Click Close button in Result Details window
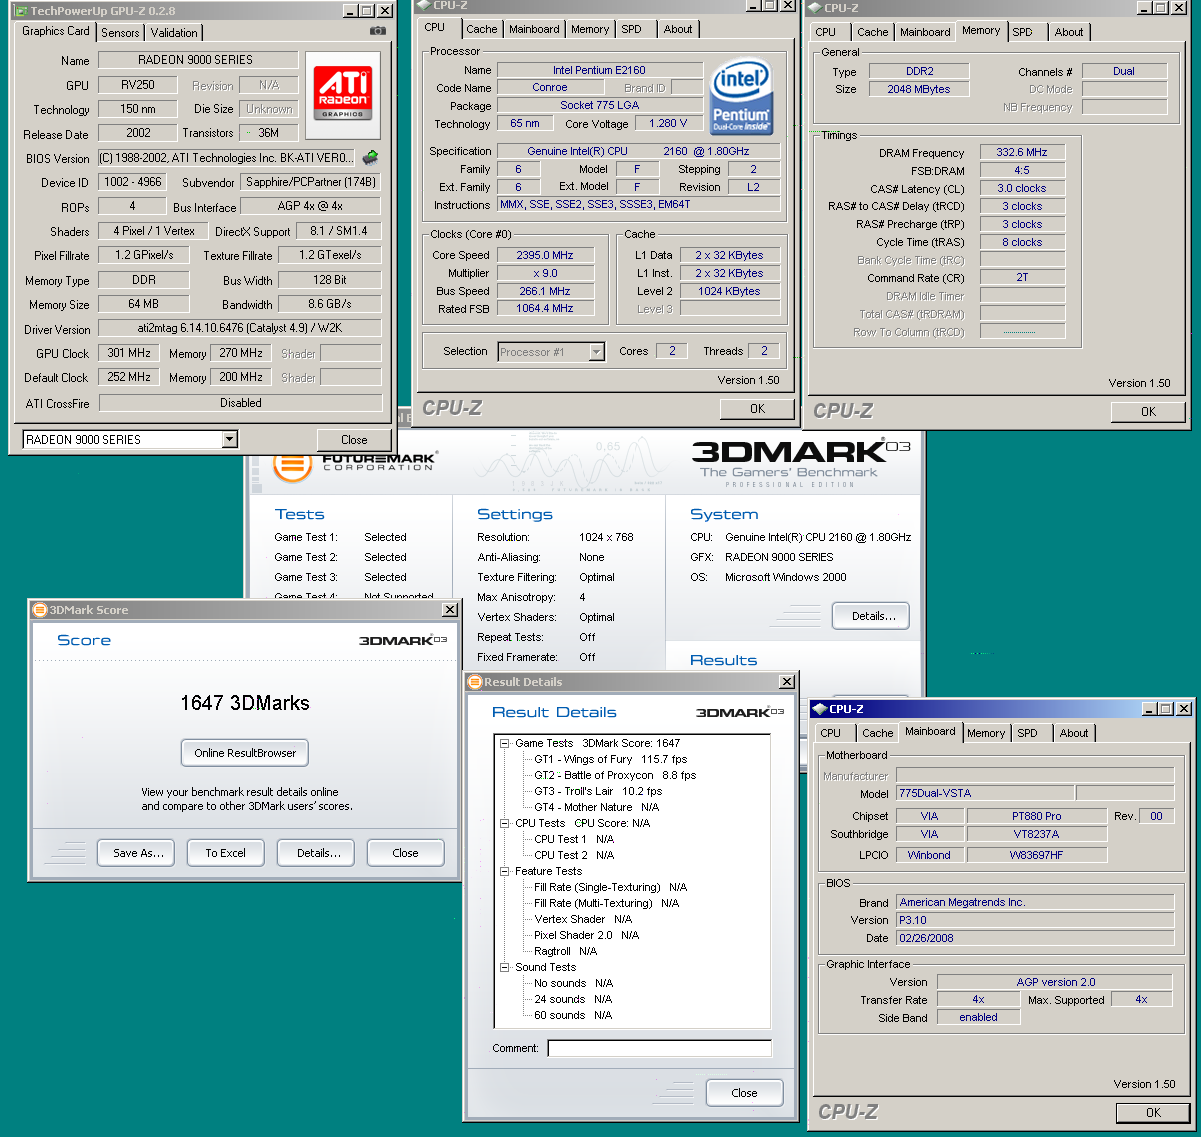This screenshot has height=1137, width=1201. tap(744, 1093)
